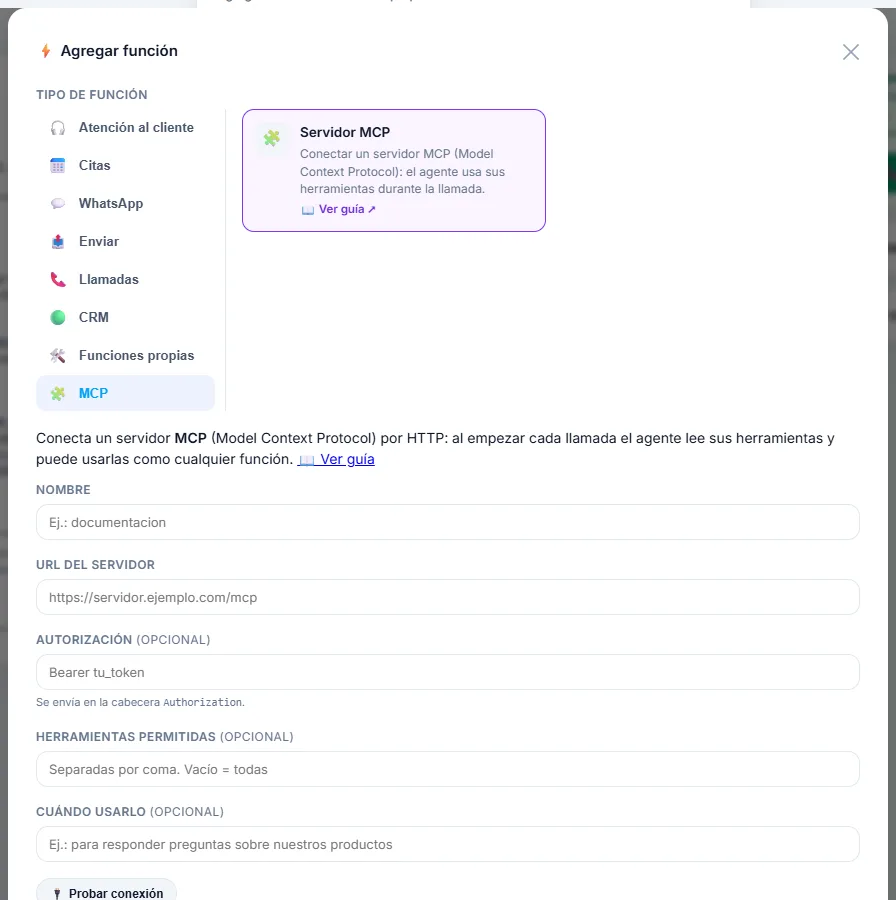The width and height of the screenshot is (896, 900).
Task: Click the green circle icon for CRM
Action: [58, 317]
